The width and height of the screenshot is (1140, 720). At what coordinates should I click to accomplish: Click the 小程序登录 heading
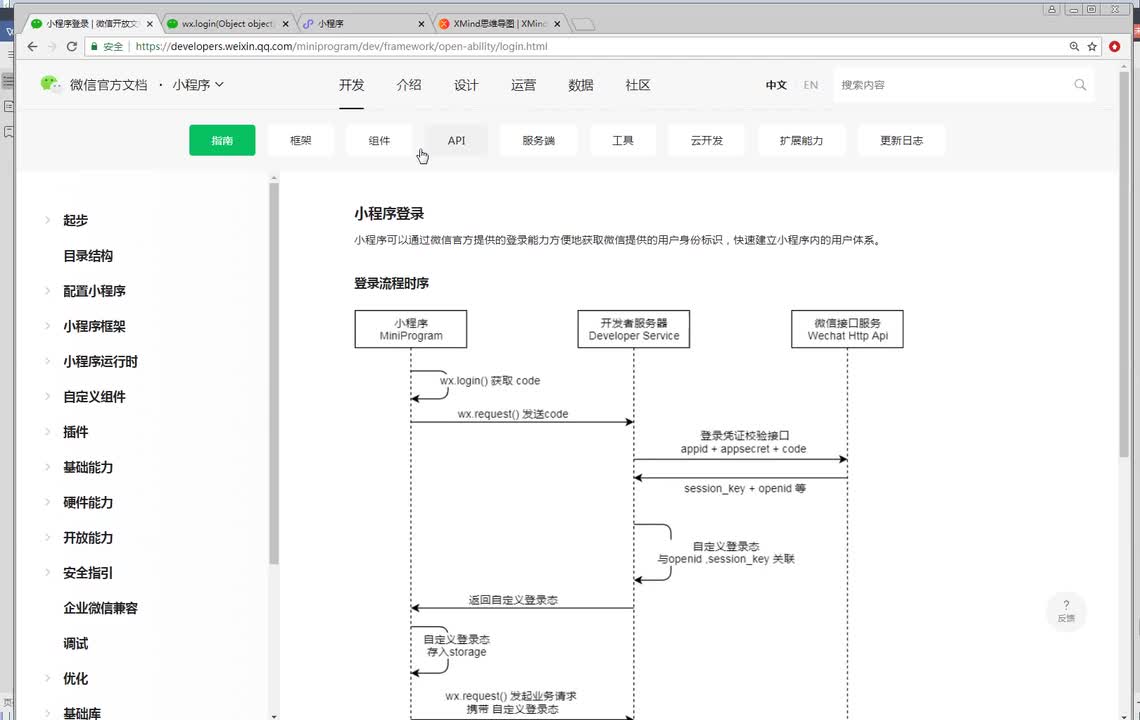pos(389,214)
